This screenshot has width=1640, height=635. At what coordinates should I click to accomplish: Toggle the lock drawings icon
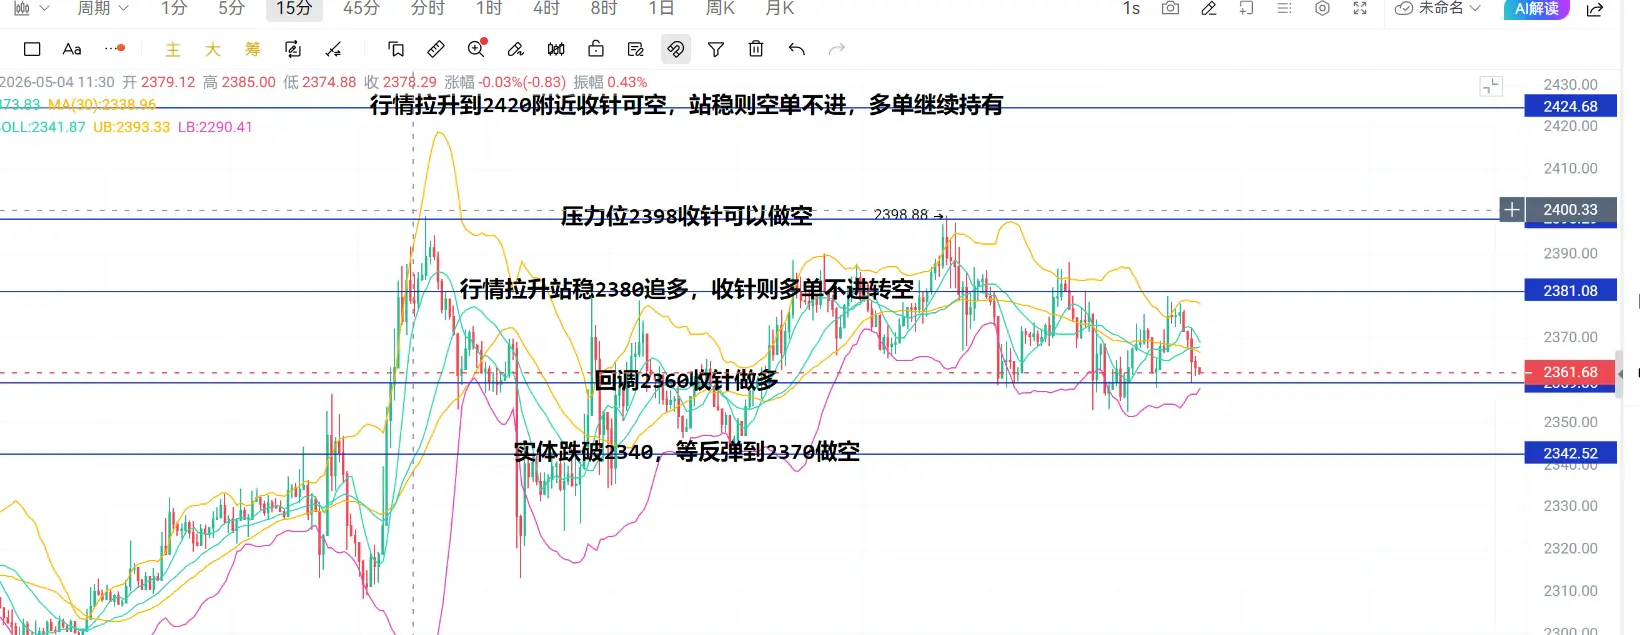pyautogui.click(x=596, y=49)
